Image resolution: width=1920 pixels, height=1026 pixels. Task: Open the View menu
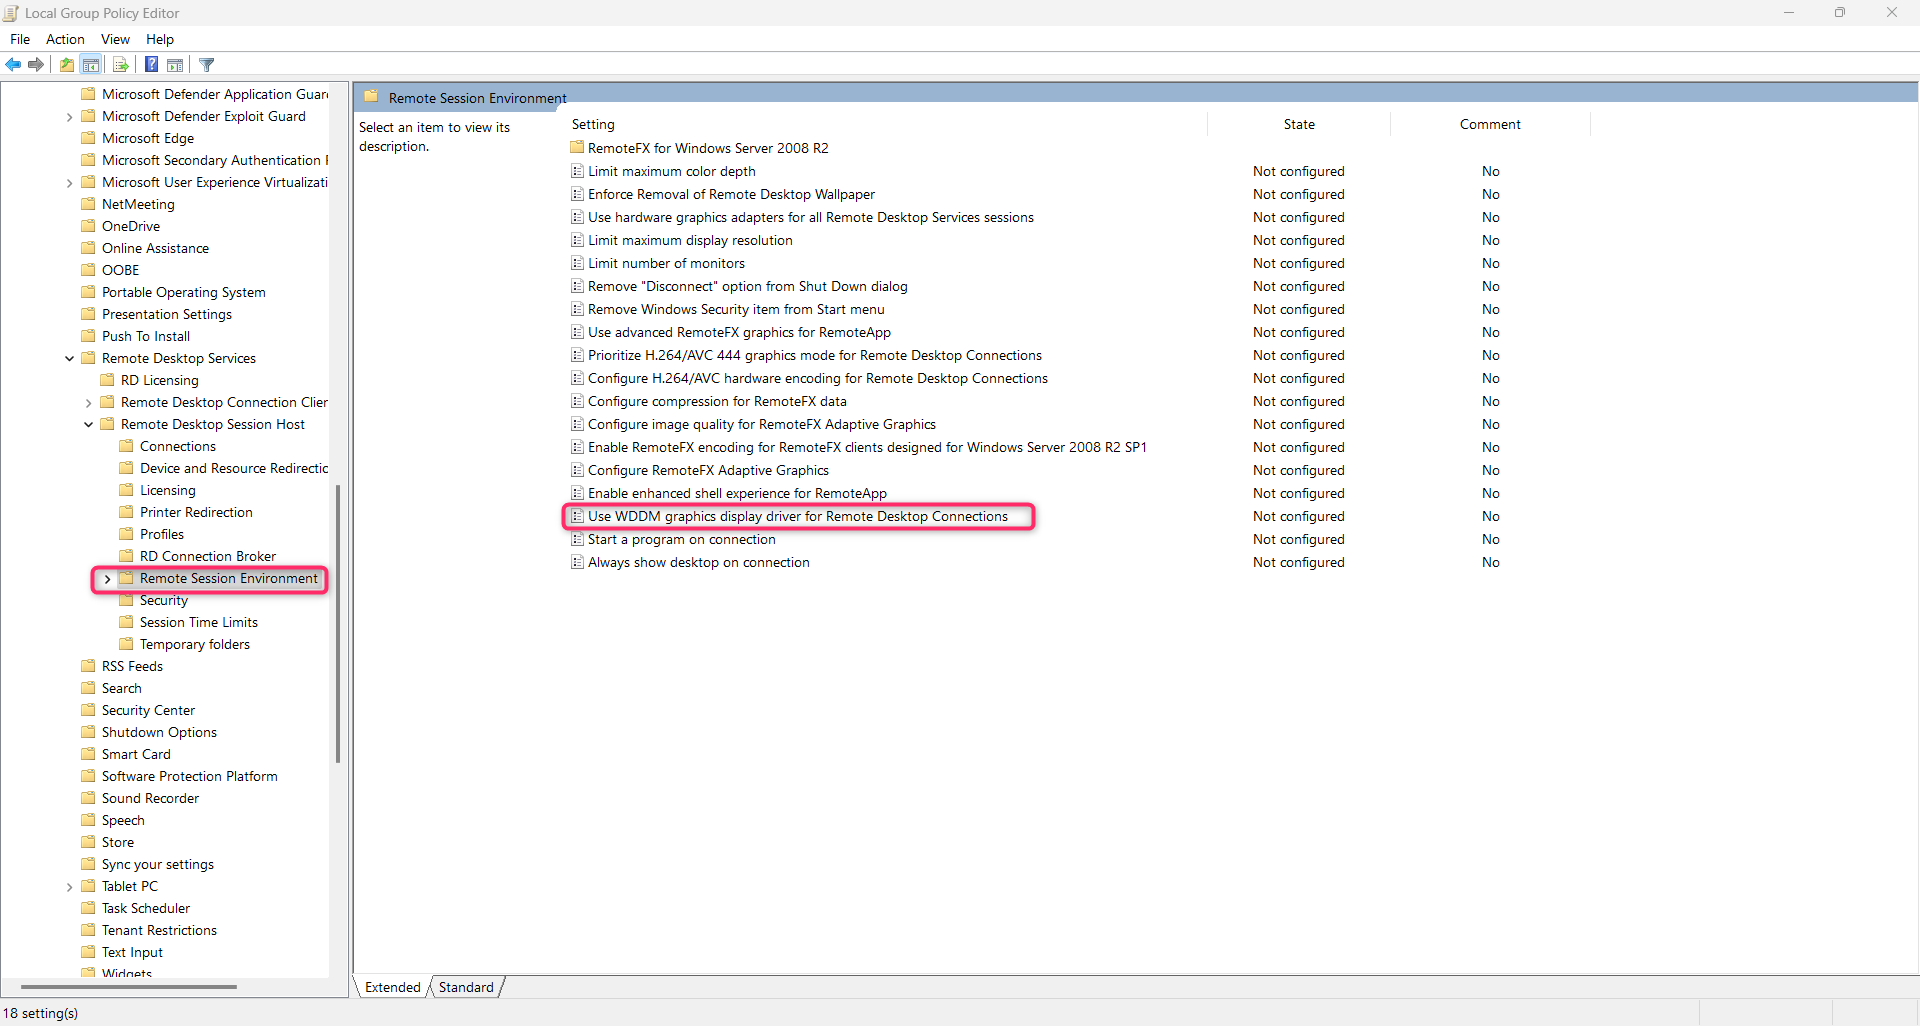click(114, 39)
